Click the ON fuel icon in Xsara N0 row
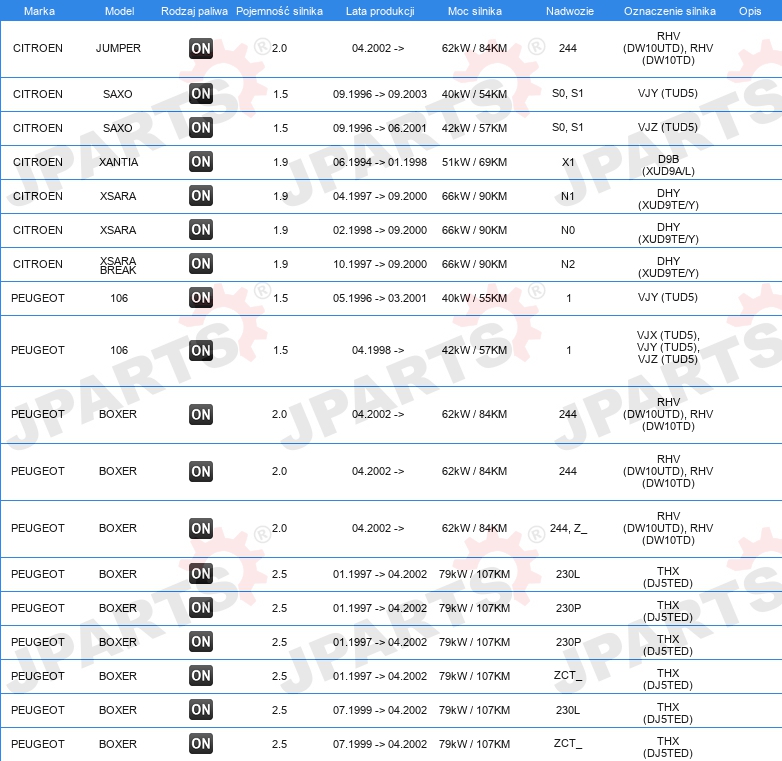 click(x=201, y=229)
